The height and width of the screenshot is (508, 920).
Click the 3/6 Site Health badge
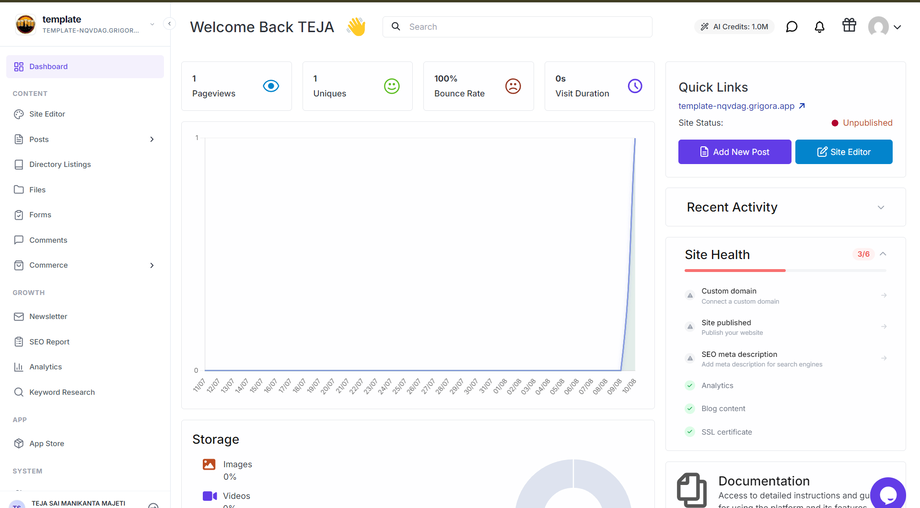click(863, 254)
